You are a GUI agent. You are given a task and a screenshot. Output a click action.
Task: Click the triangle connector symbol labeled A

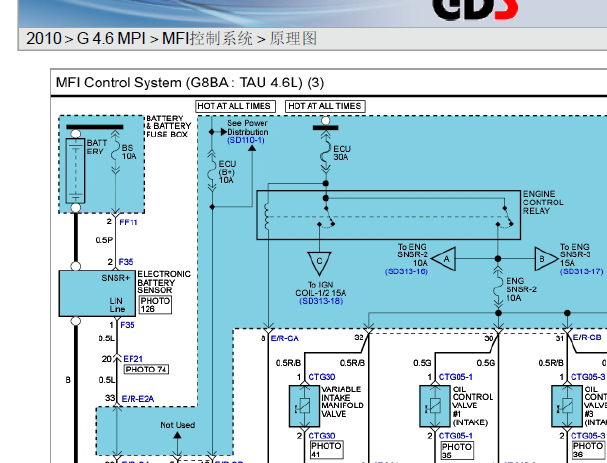(444, 259)
